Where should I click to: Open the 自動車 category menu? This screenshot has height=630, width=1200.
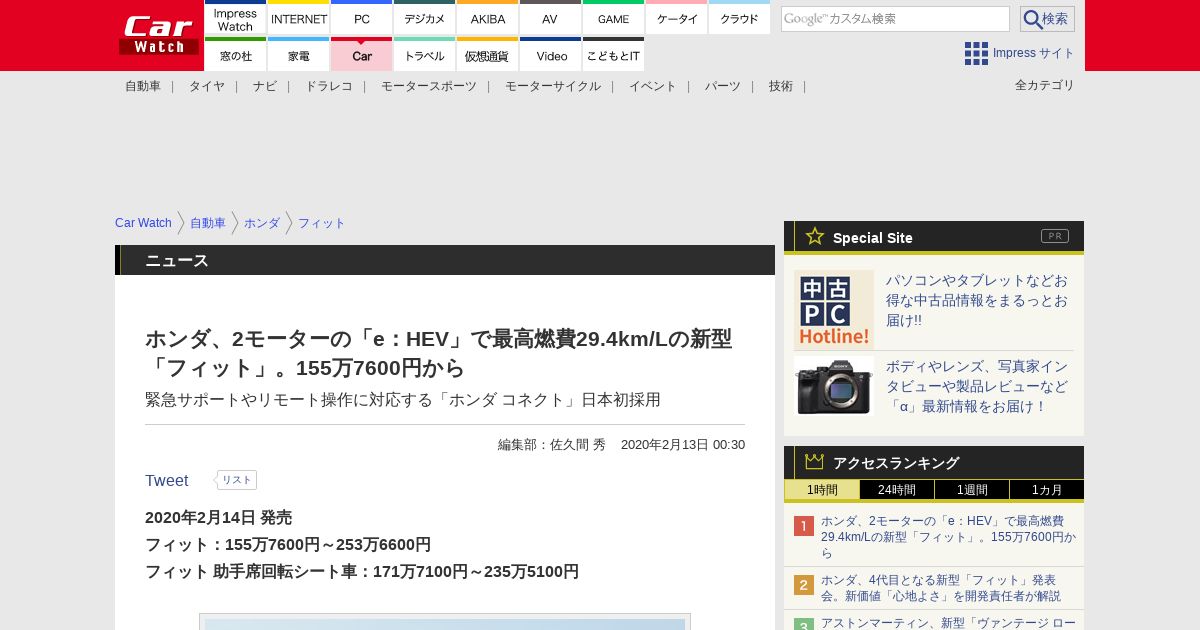pyautogui.click(x=143, y=86)
